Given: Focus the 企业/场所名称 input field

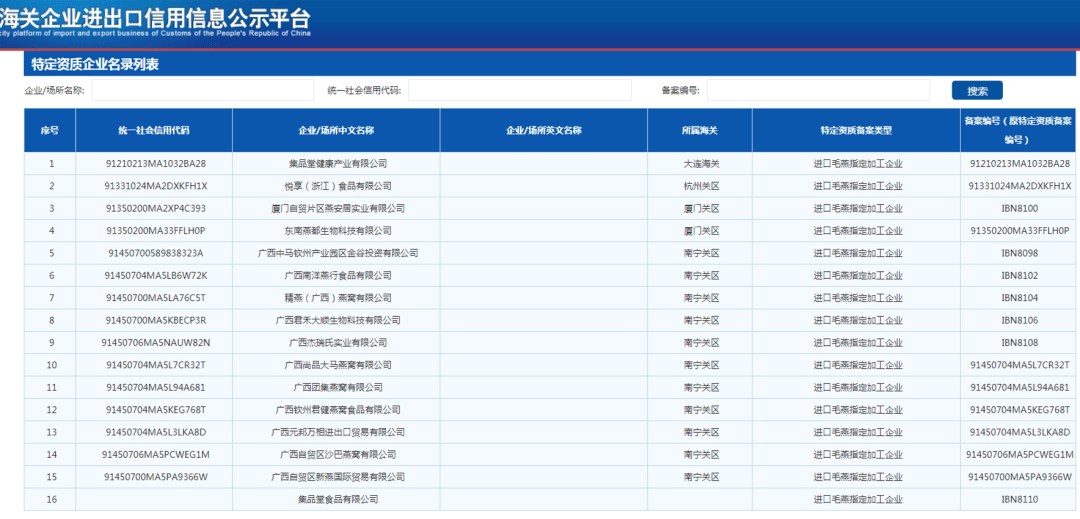Looking at the screenshot, I should (202, 91).
